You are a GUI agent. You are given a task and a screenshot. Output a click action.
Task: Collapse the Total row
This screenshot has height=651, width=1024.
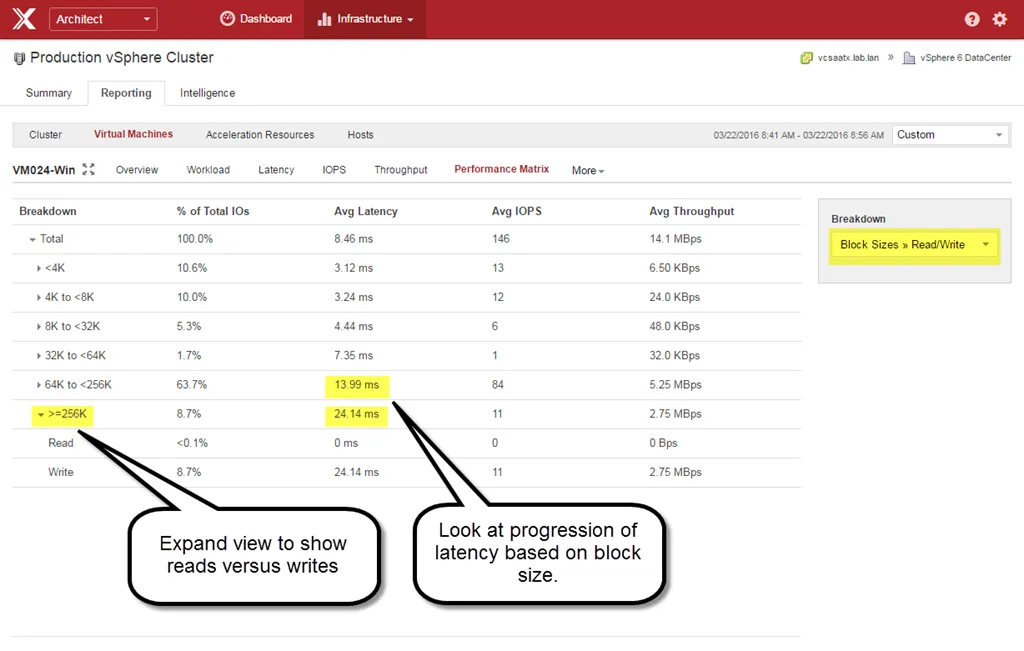pyautogui.click(x=32, y=240)
